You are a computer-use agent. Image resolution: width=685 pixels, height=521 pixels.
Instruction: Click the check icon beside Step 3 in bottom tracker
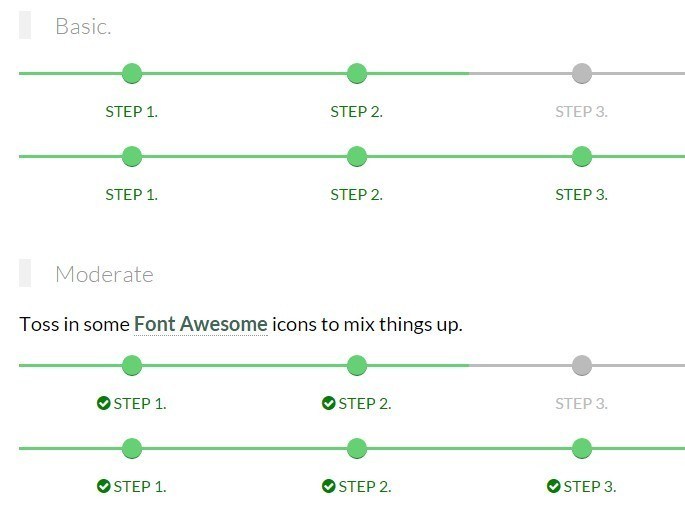[x=554, y=486]
